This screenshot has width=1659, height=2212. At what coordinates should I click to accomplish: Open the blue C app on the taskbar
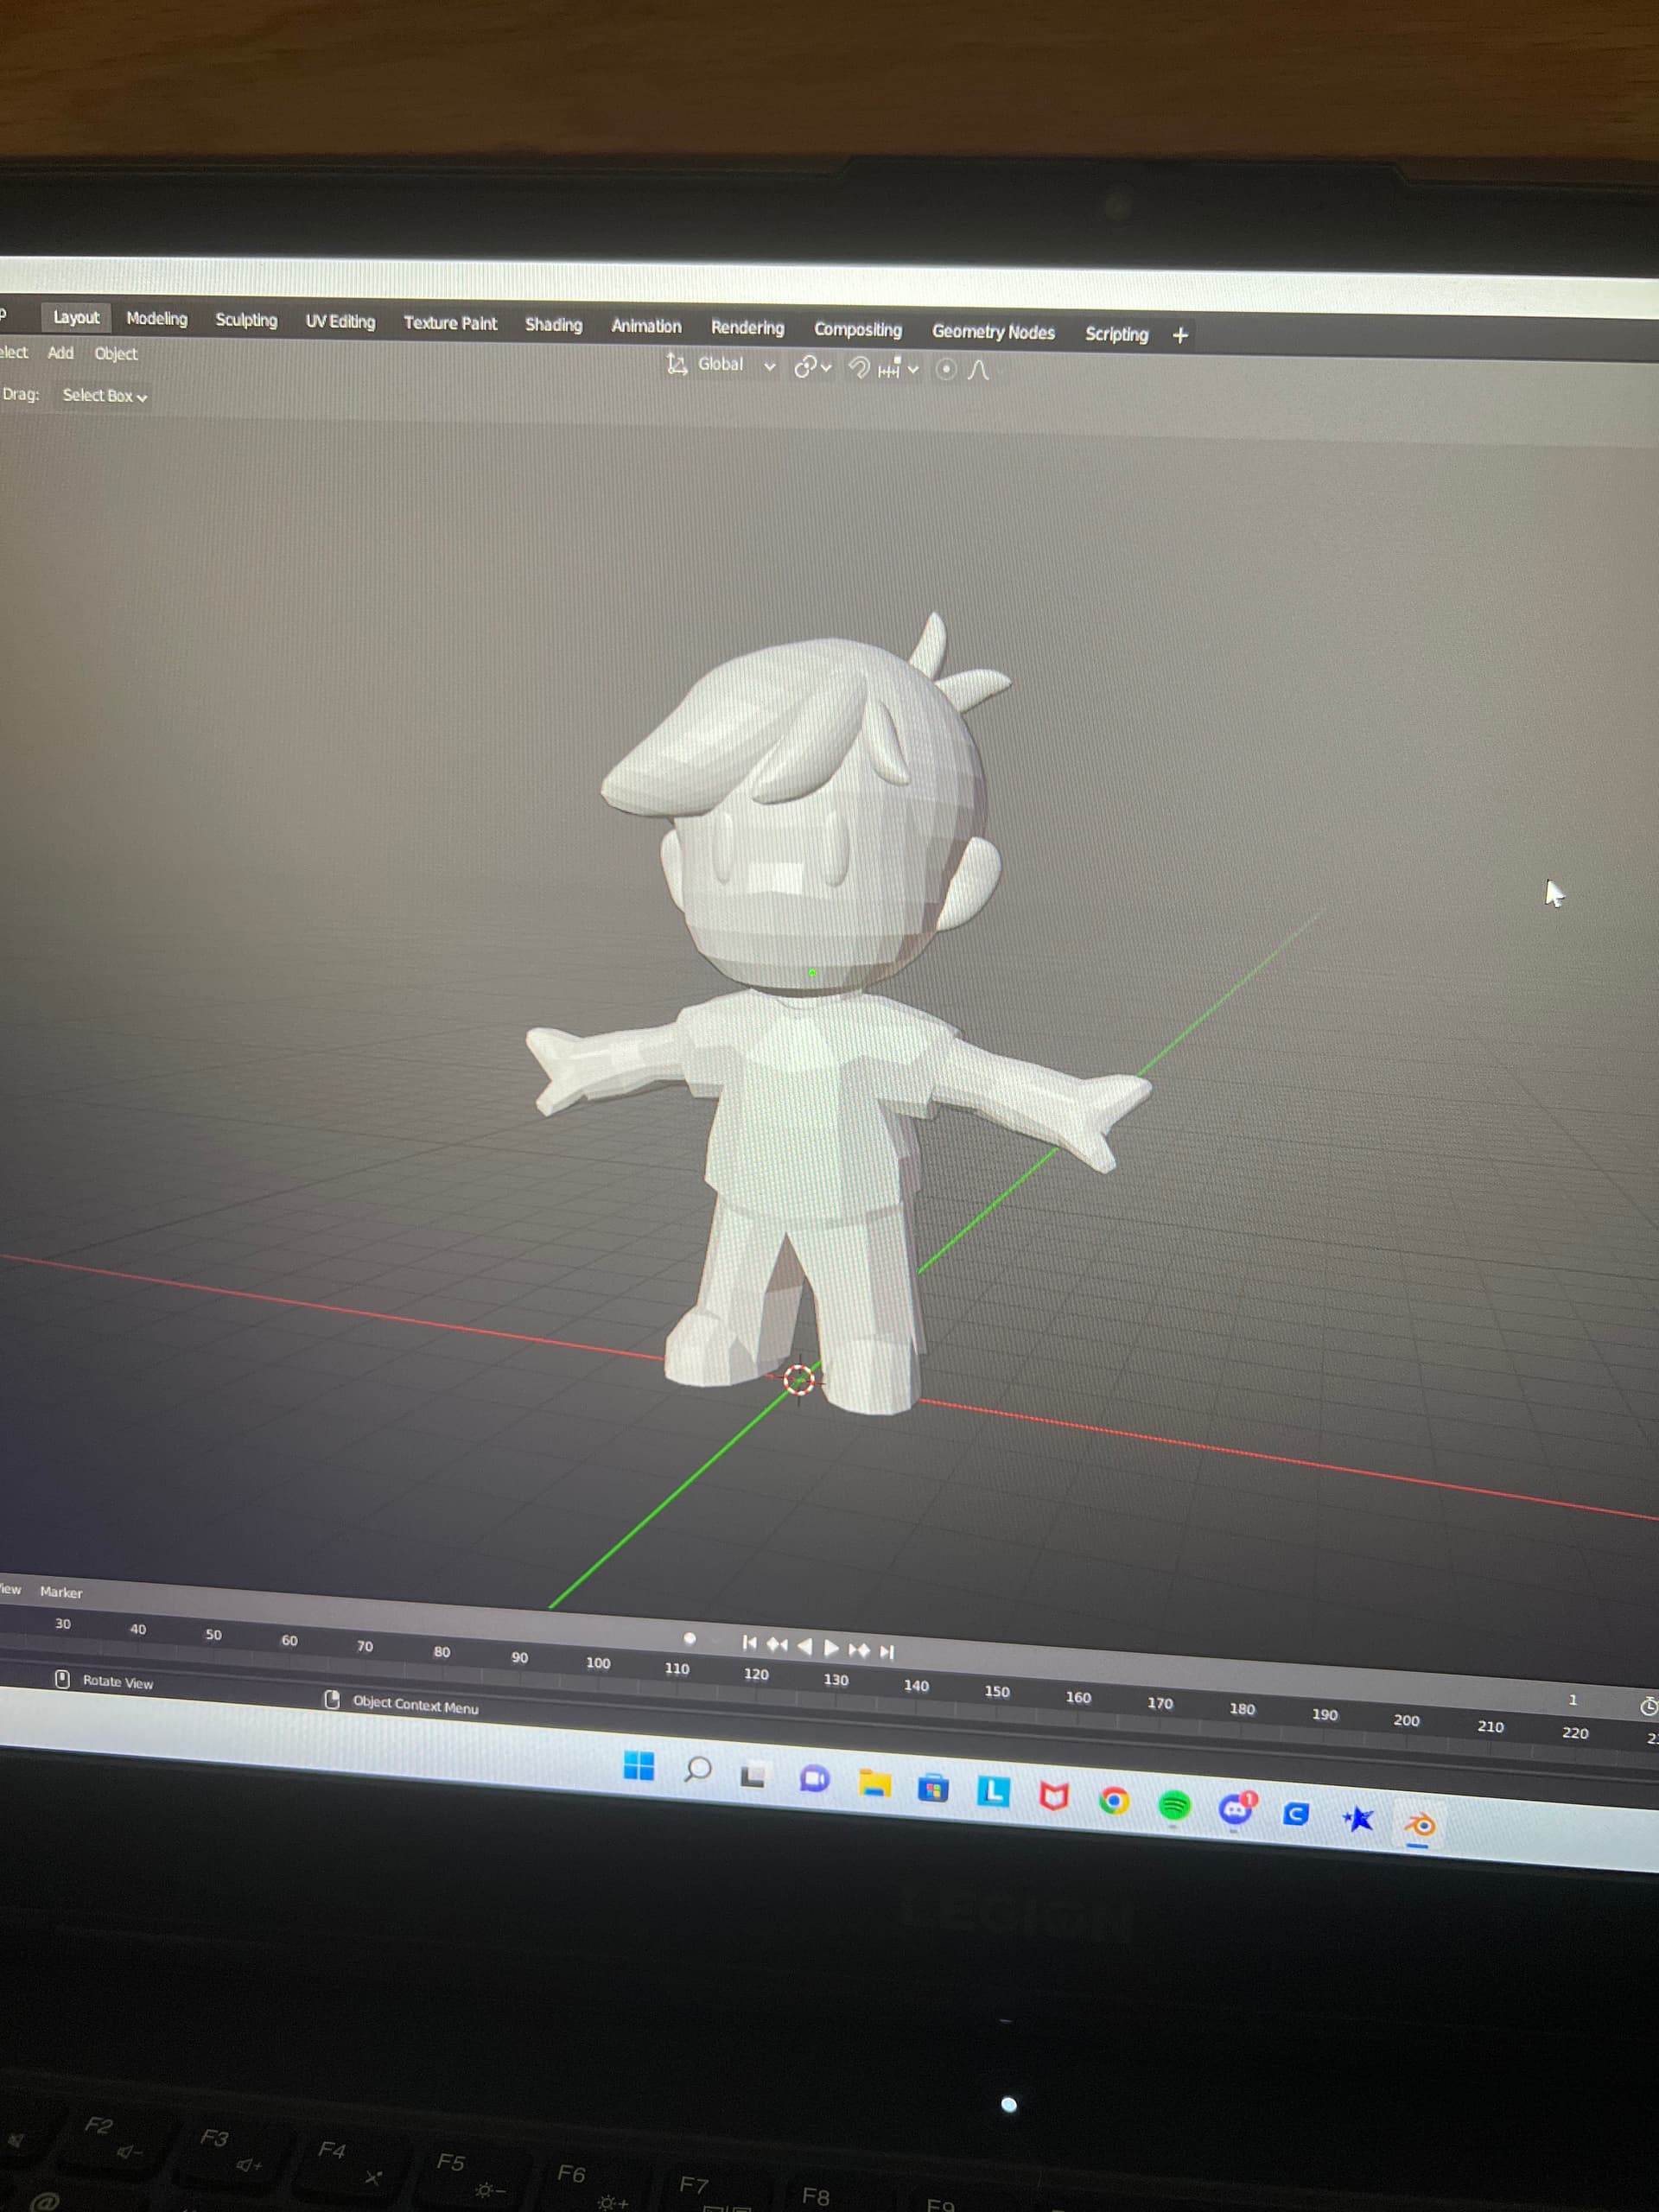1296,1814
